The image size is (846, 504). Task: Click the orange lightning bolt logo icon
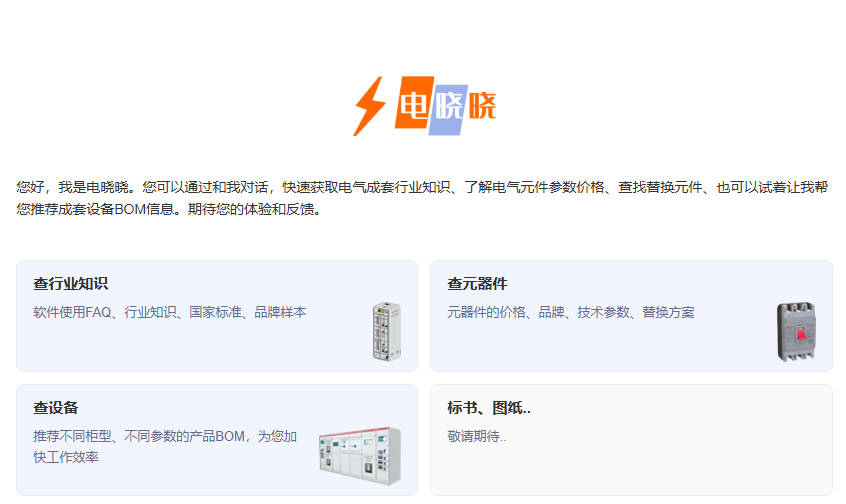click(x=370, y=106)
